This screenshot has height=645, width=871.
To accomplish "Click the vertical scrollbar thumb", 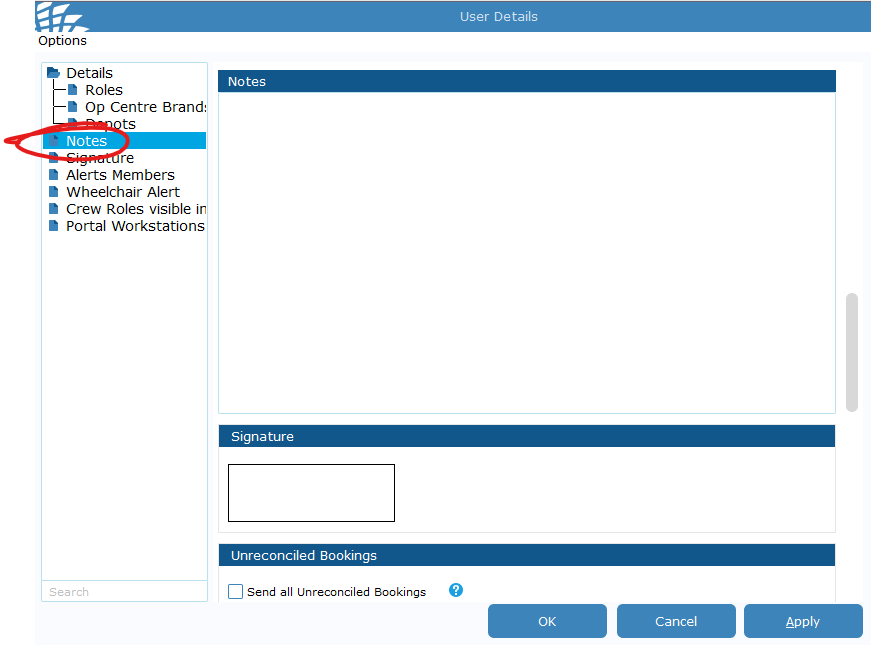I will (852, 352).
